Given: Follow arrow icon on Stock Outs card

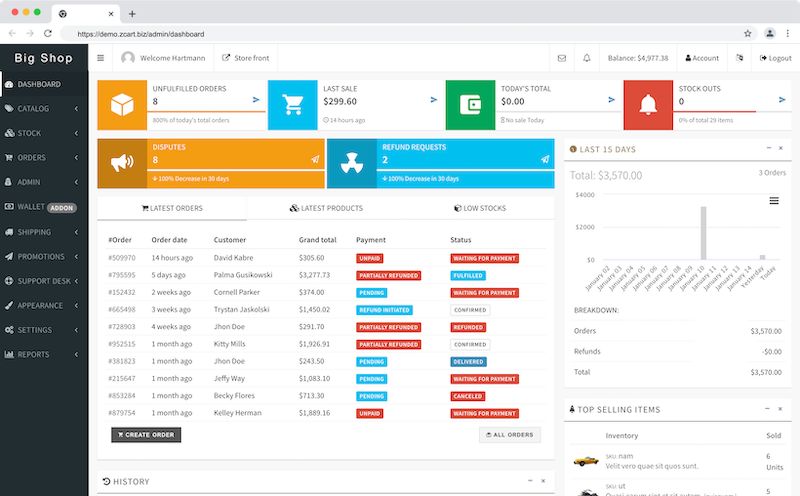Looking at the screenshot, I should pyautogui.click(x=782, y=100).
